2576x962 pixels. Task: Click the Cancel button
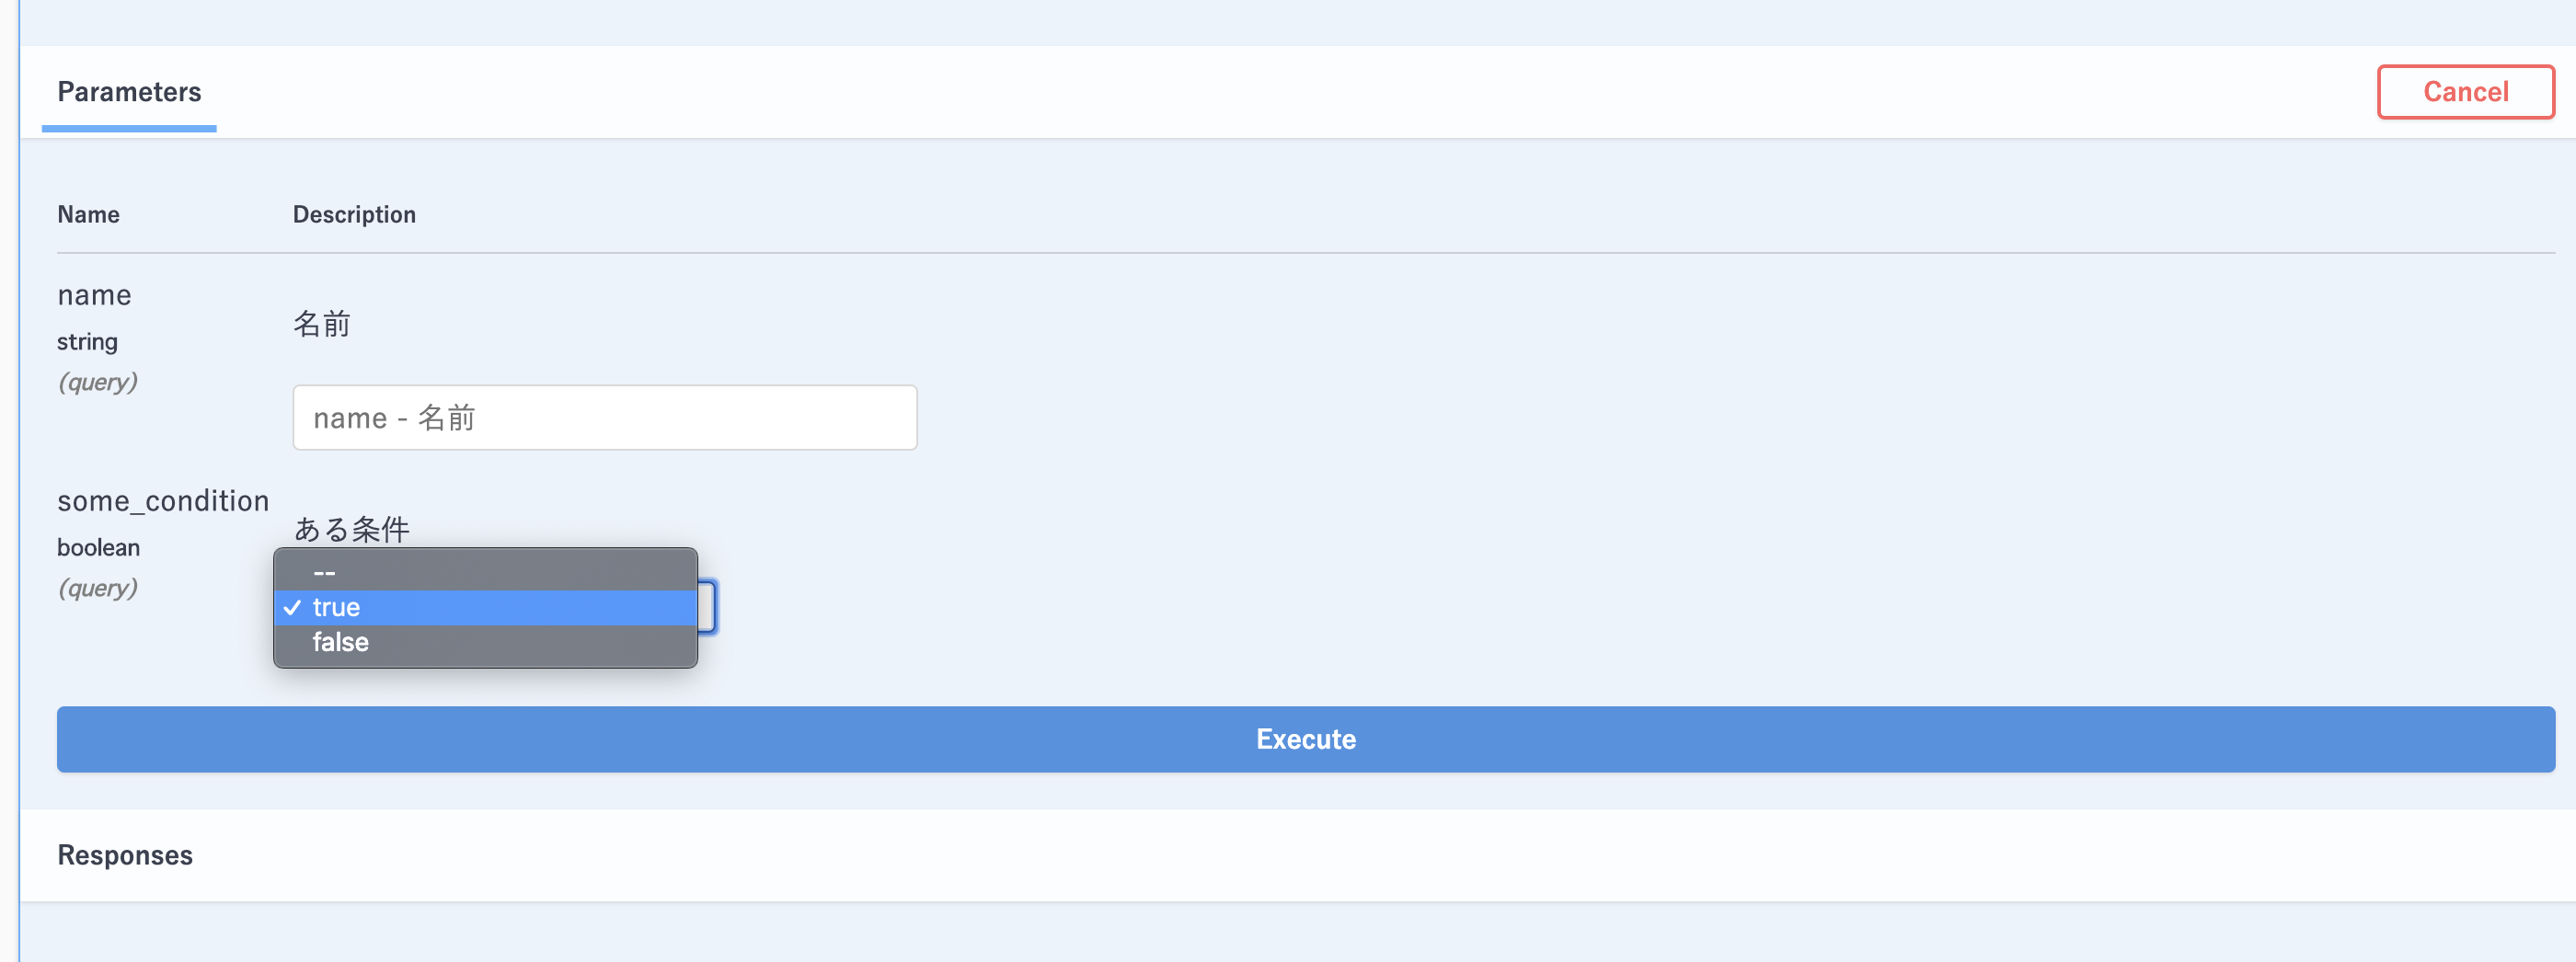[x=2465, y=92]
